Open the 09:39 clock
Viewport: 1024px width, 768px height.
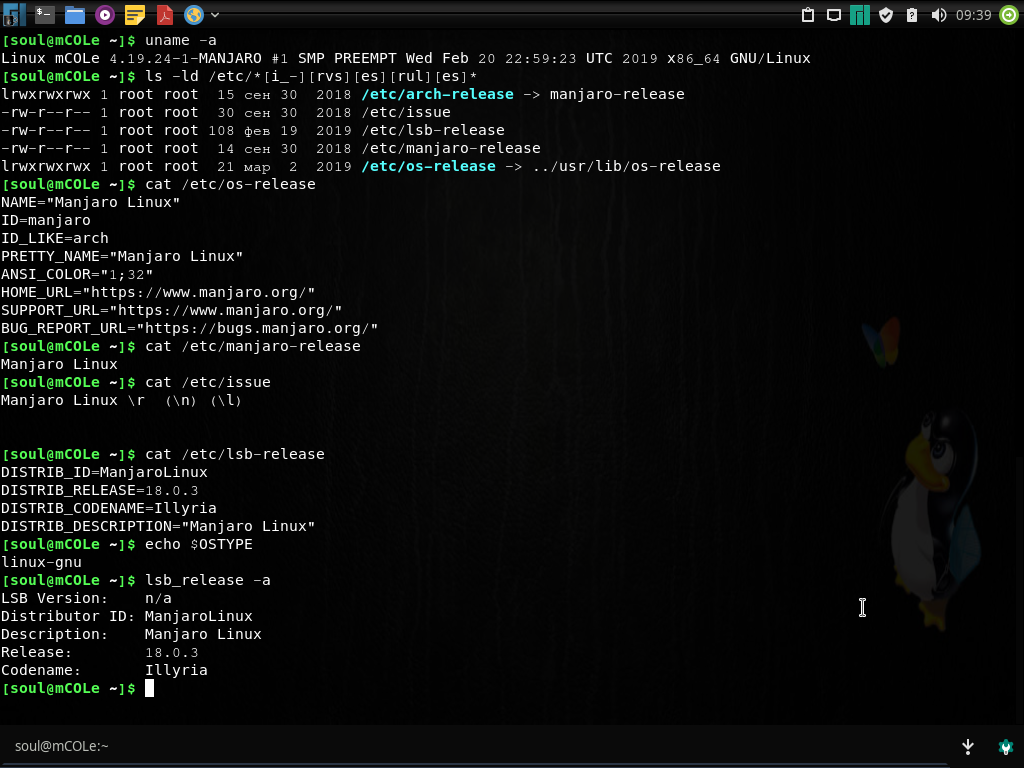click(x=973, y=15)
